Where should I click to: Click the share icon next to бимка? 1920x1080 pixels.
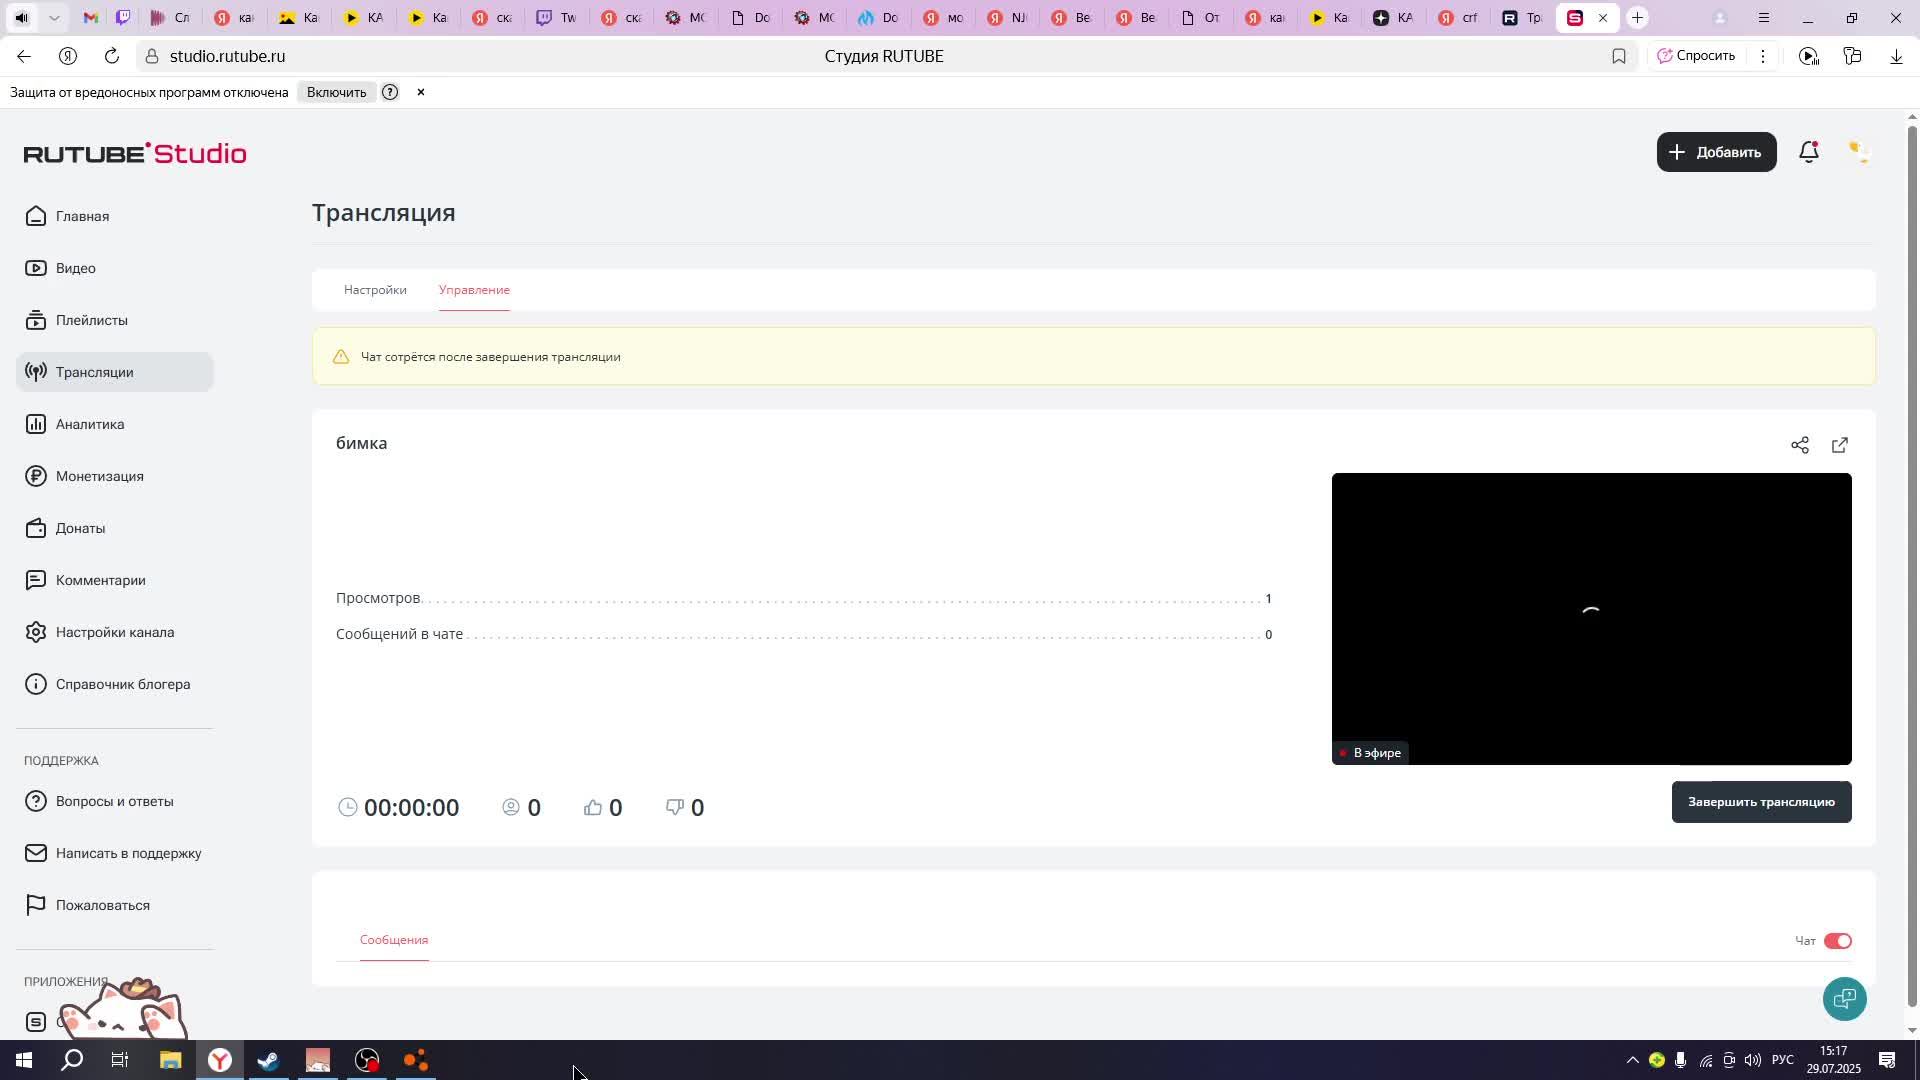pyautogui.click(x=1800, y=445)
